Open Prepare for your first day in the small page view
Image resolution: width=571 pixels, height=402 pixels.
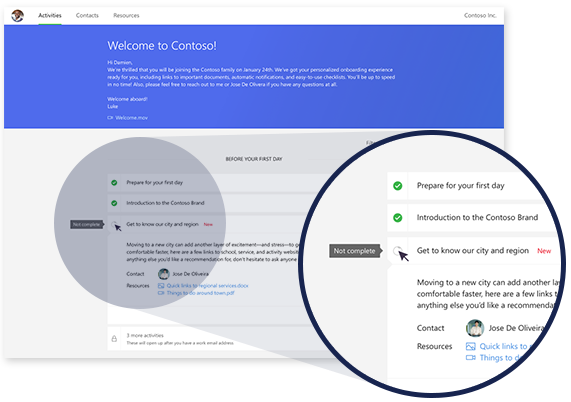point(154,182)
